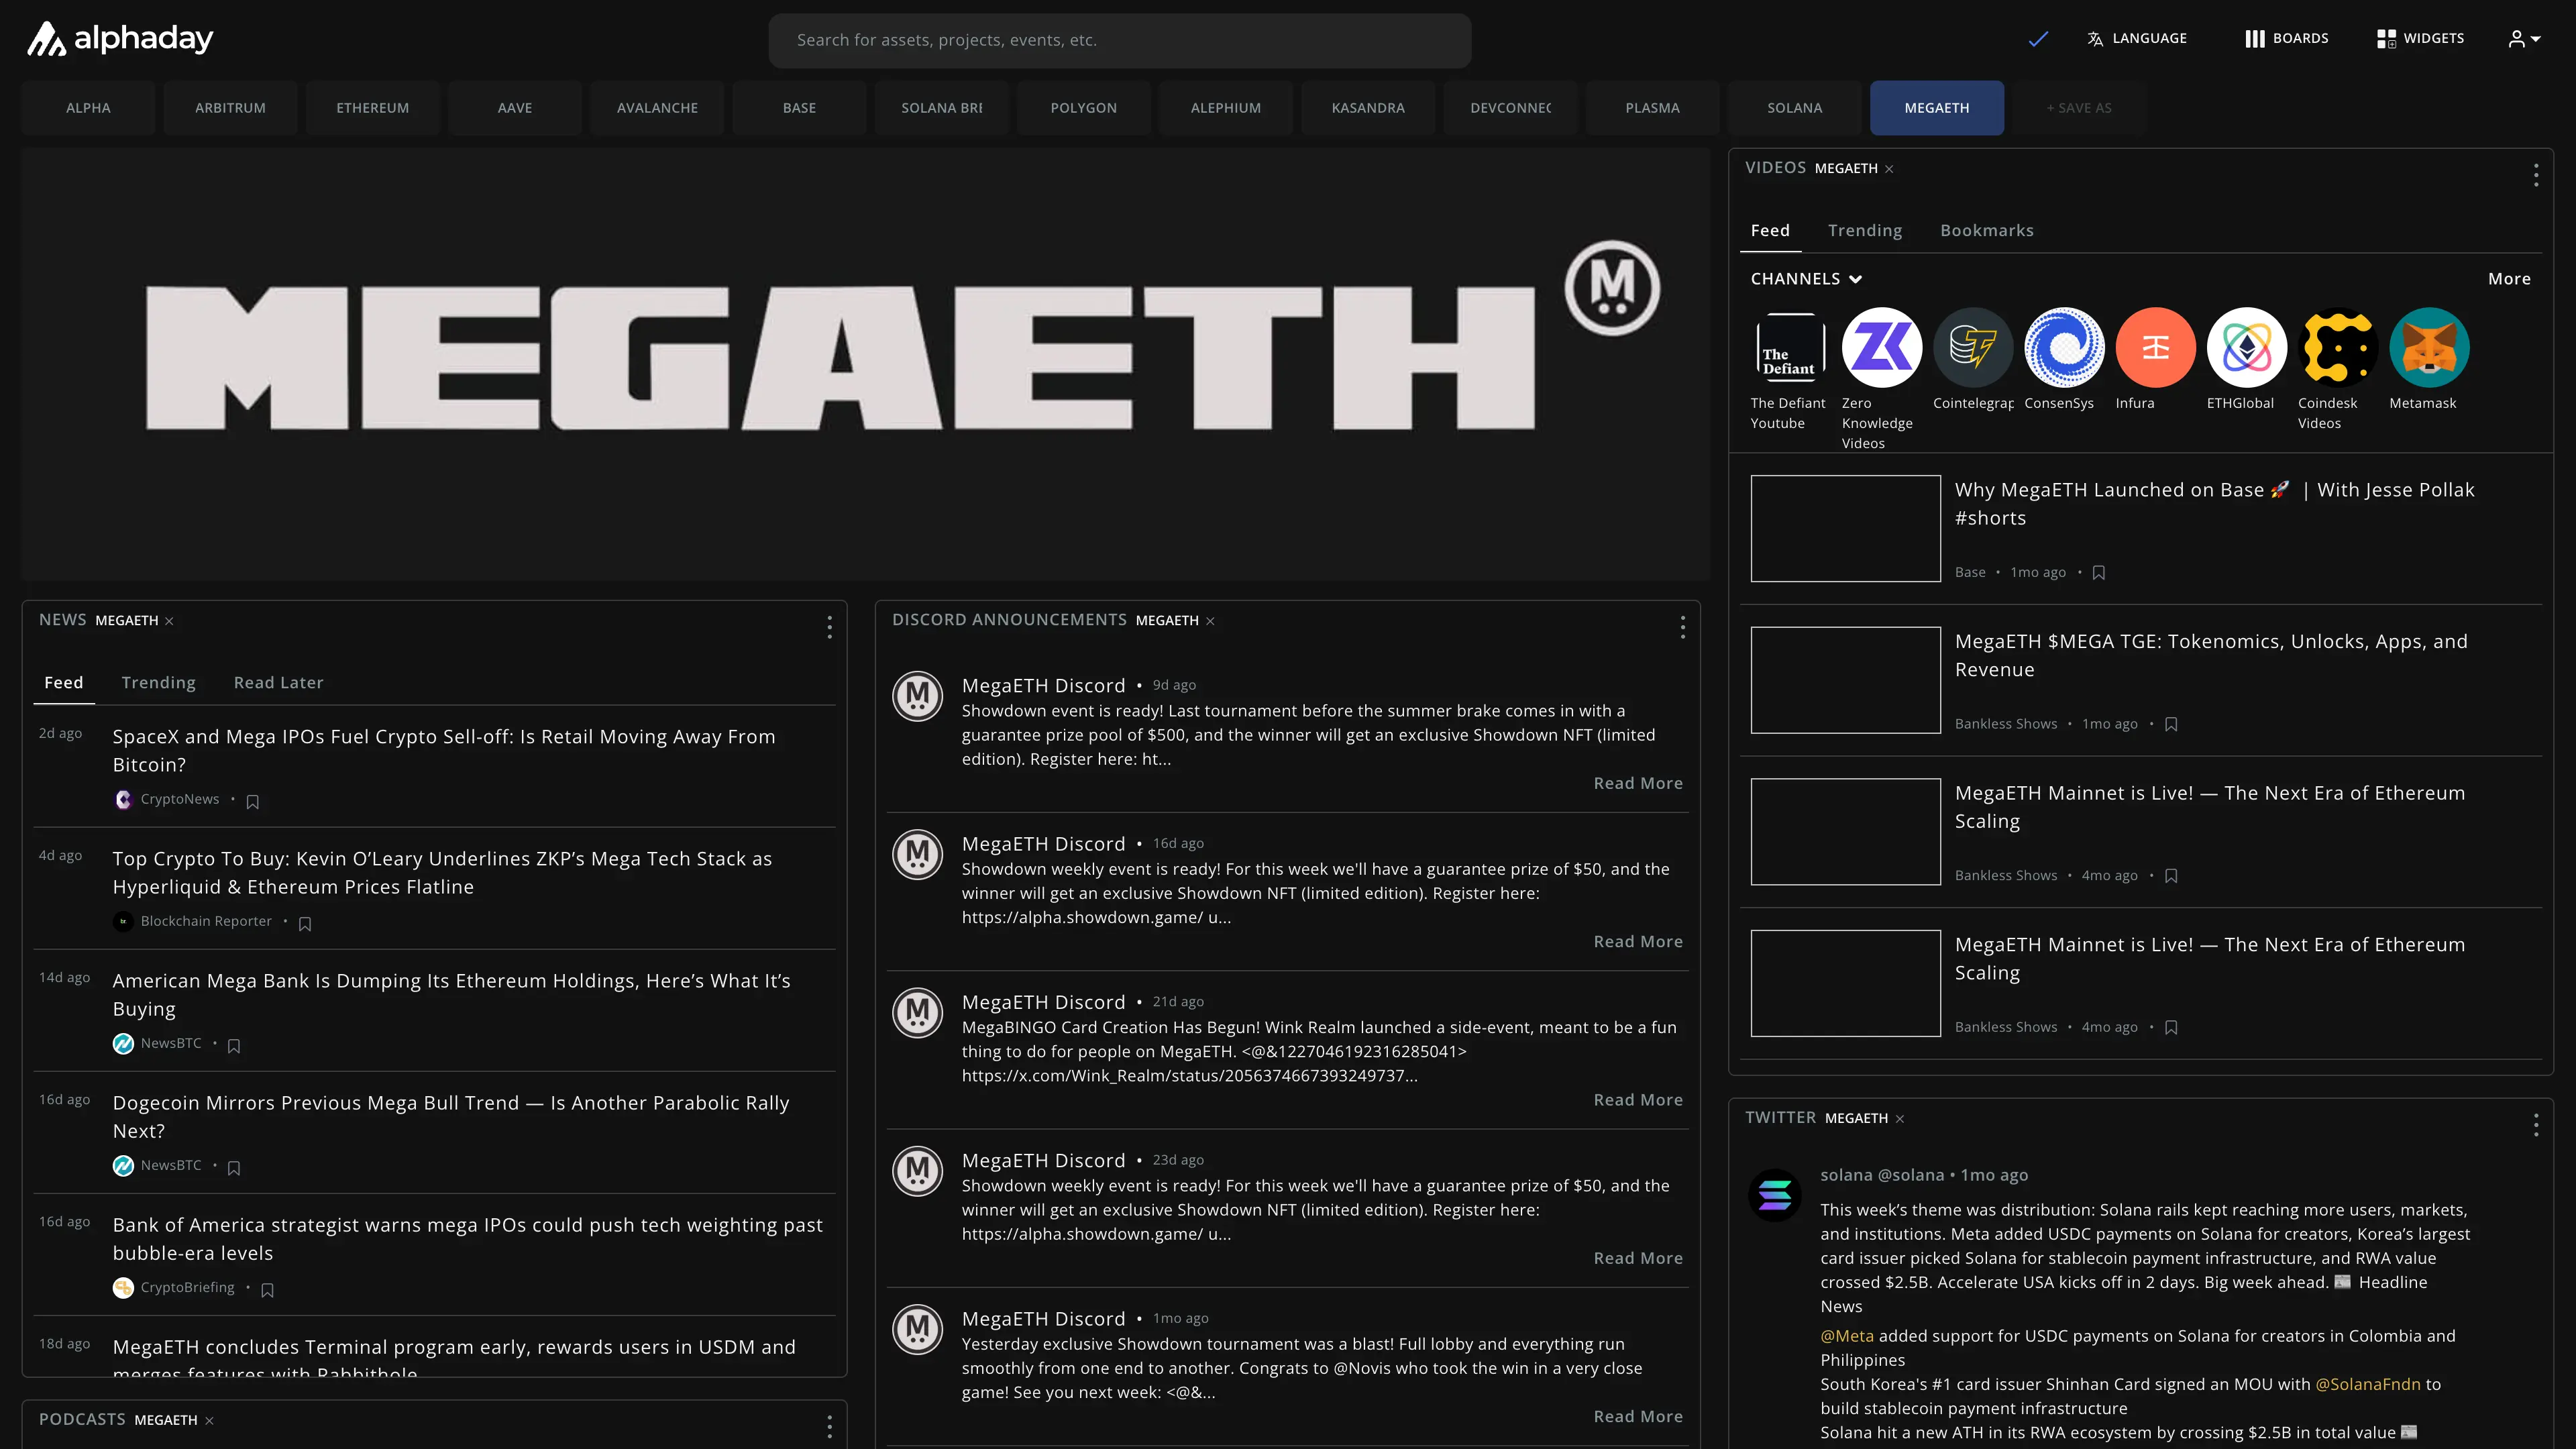Click the alphaday logo
This screenshot has width=2576, height=1449.
pos(119,39)
